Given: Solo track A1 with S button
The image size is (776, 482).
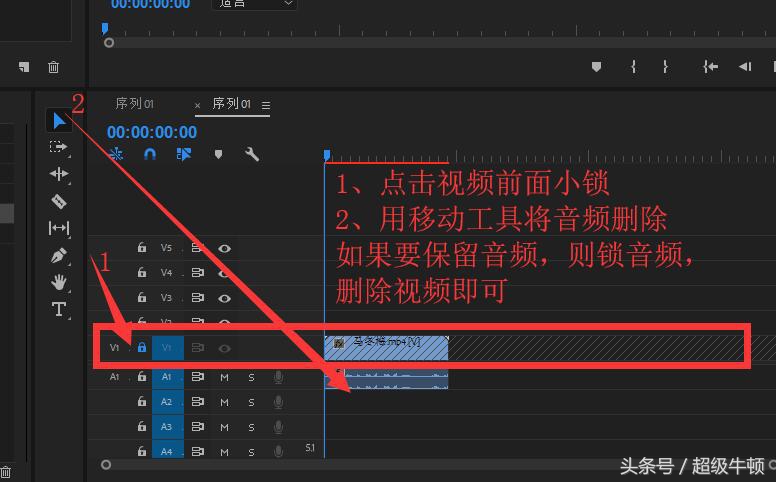Looking at the screenshot, I should pyautogui.click(x=251, y=378).
